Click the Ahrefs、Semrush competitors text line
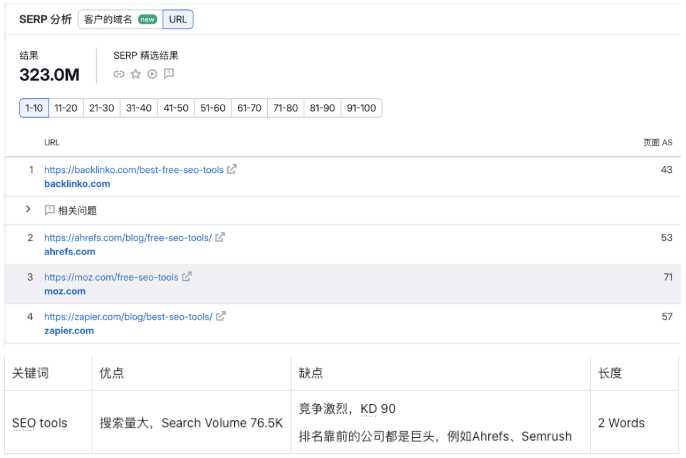This screenshot has height=458, width=686. (x=435, y=436)
